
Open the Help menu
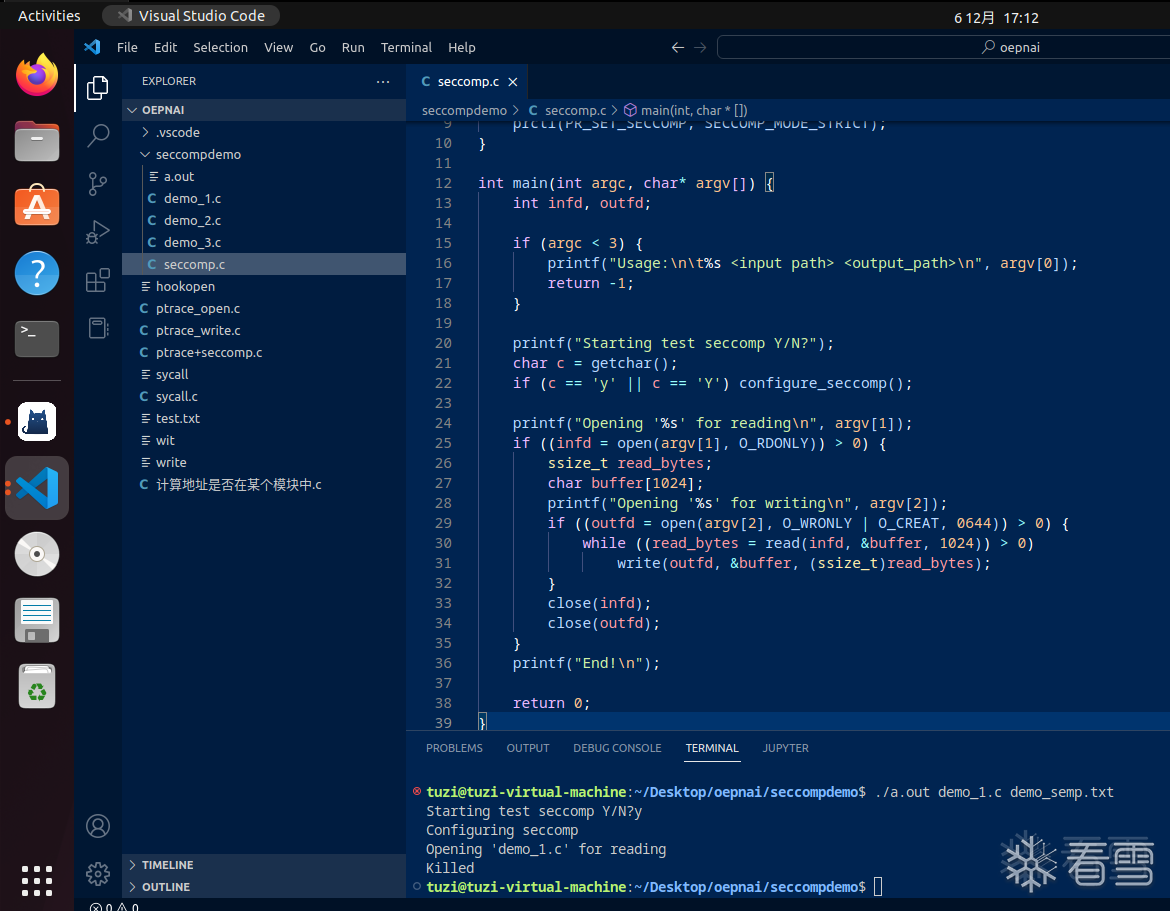pyautogui.click(x=461, y=47)
